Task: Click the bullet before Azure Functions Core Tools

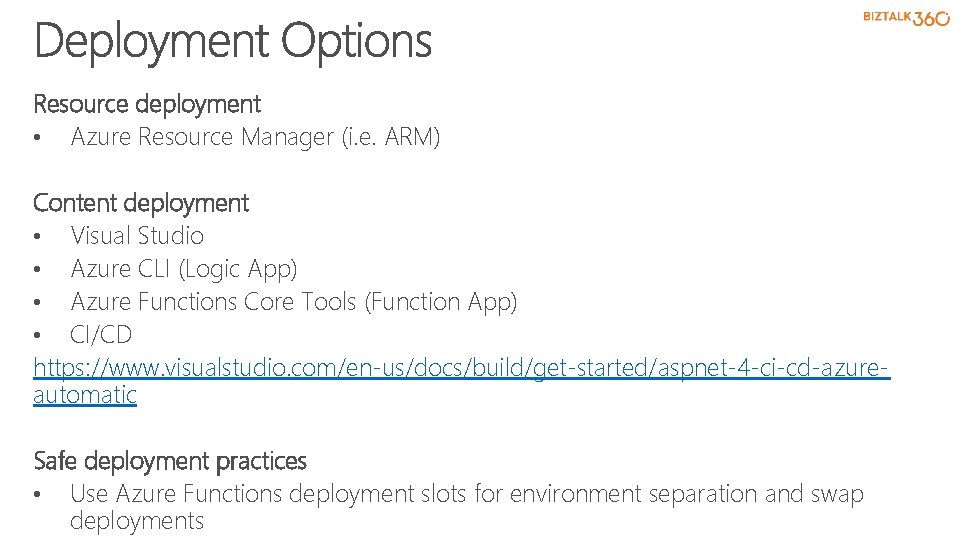Action: pos(37,303)
